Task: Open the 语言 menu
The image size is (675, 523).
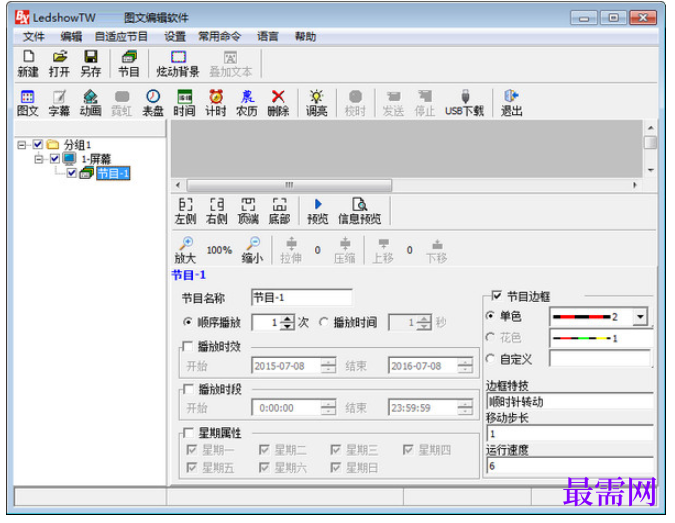Action: [x=268, y=37]
